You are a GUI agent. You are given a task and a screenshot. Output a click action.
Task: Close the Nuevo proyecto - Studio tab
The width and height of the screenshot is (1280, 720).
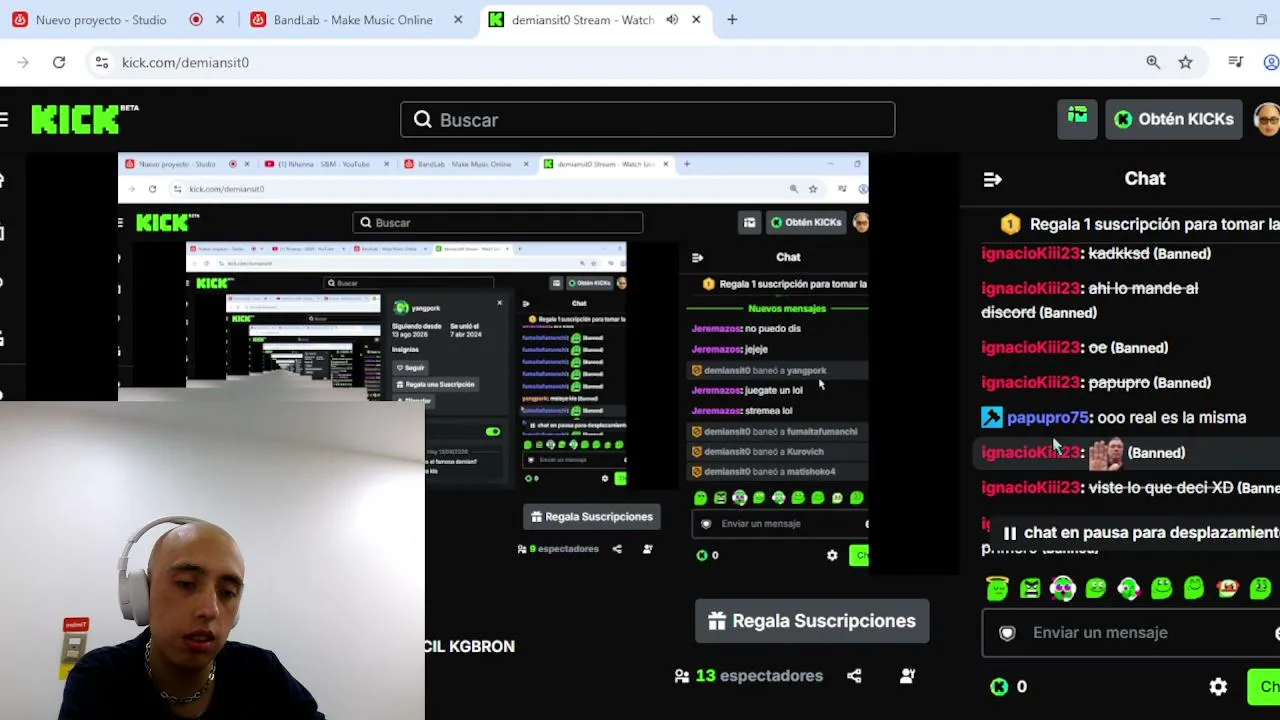coord(220,20)
